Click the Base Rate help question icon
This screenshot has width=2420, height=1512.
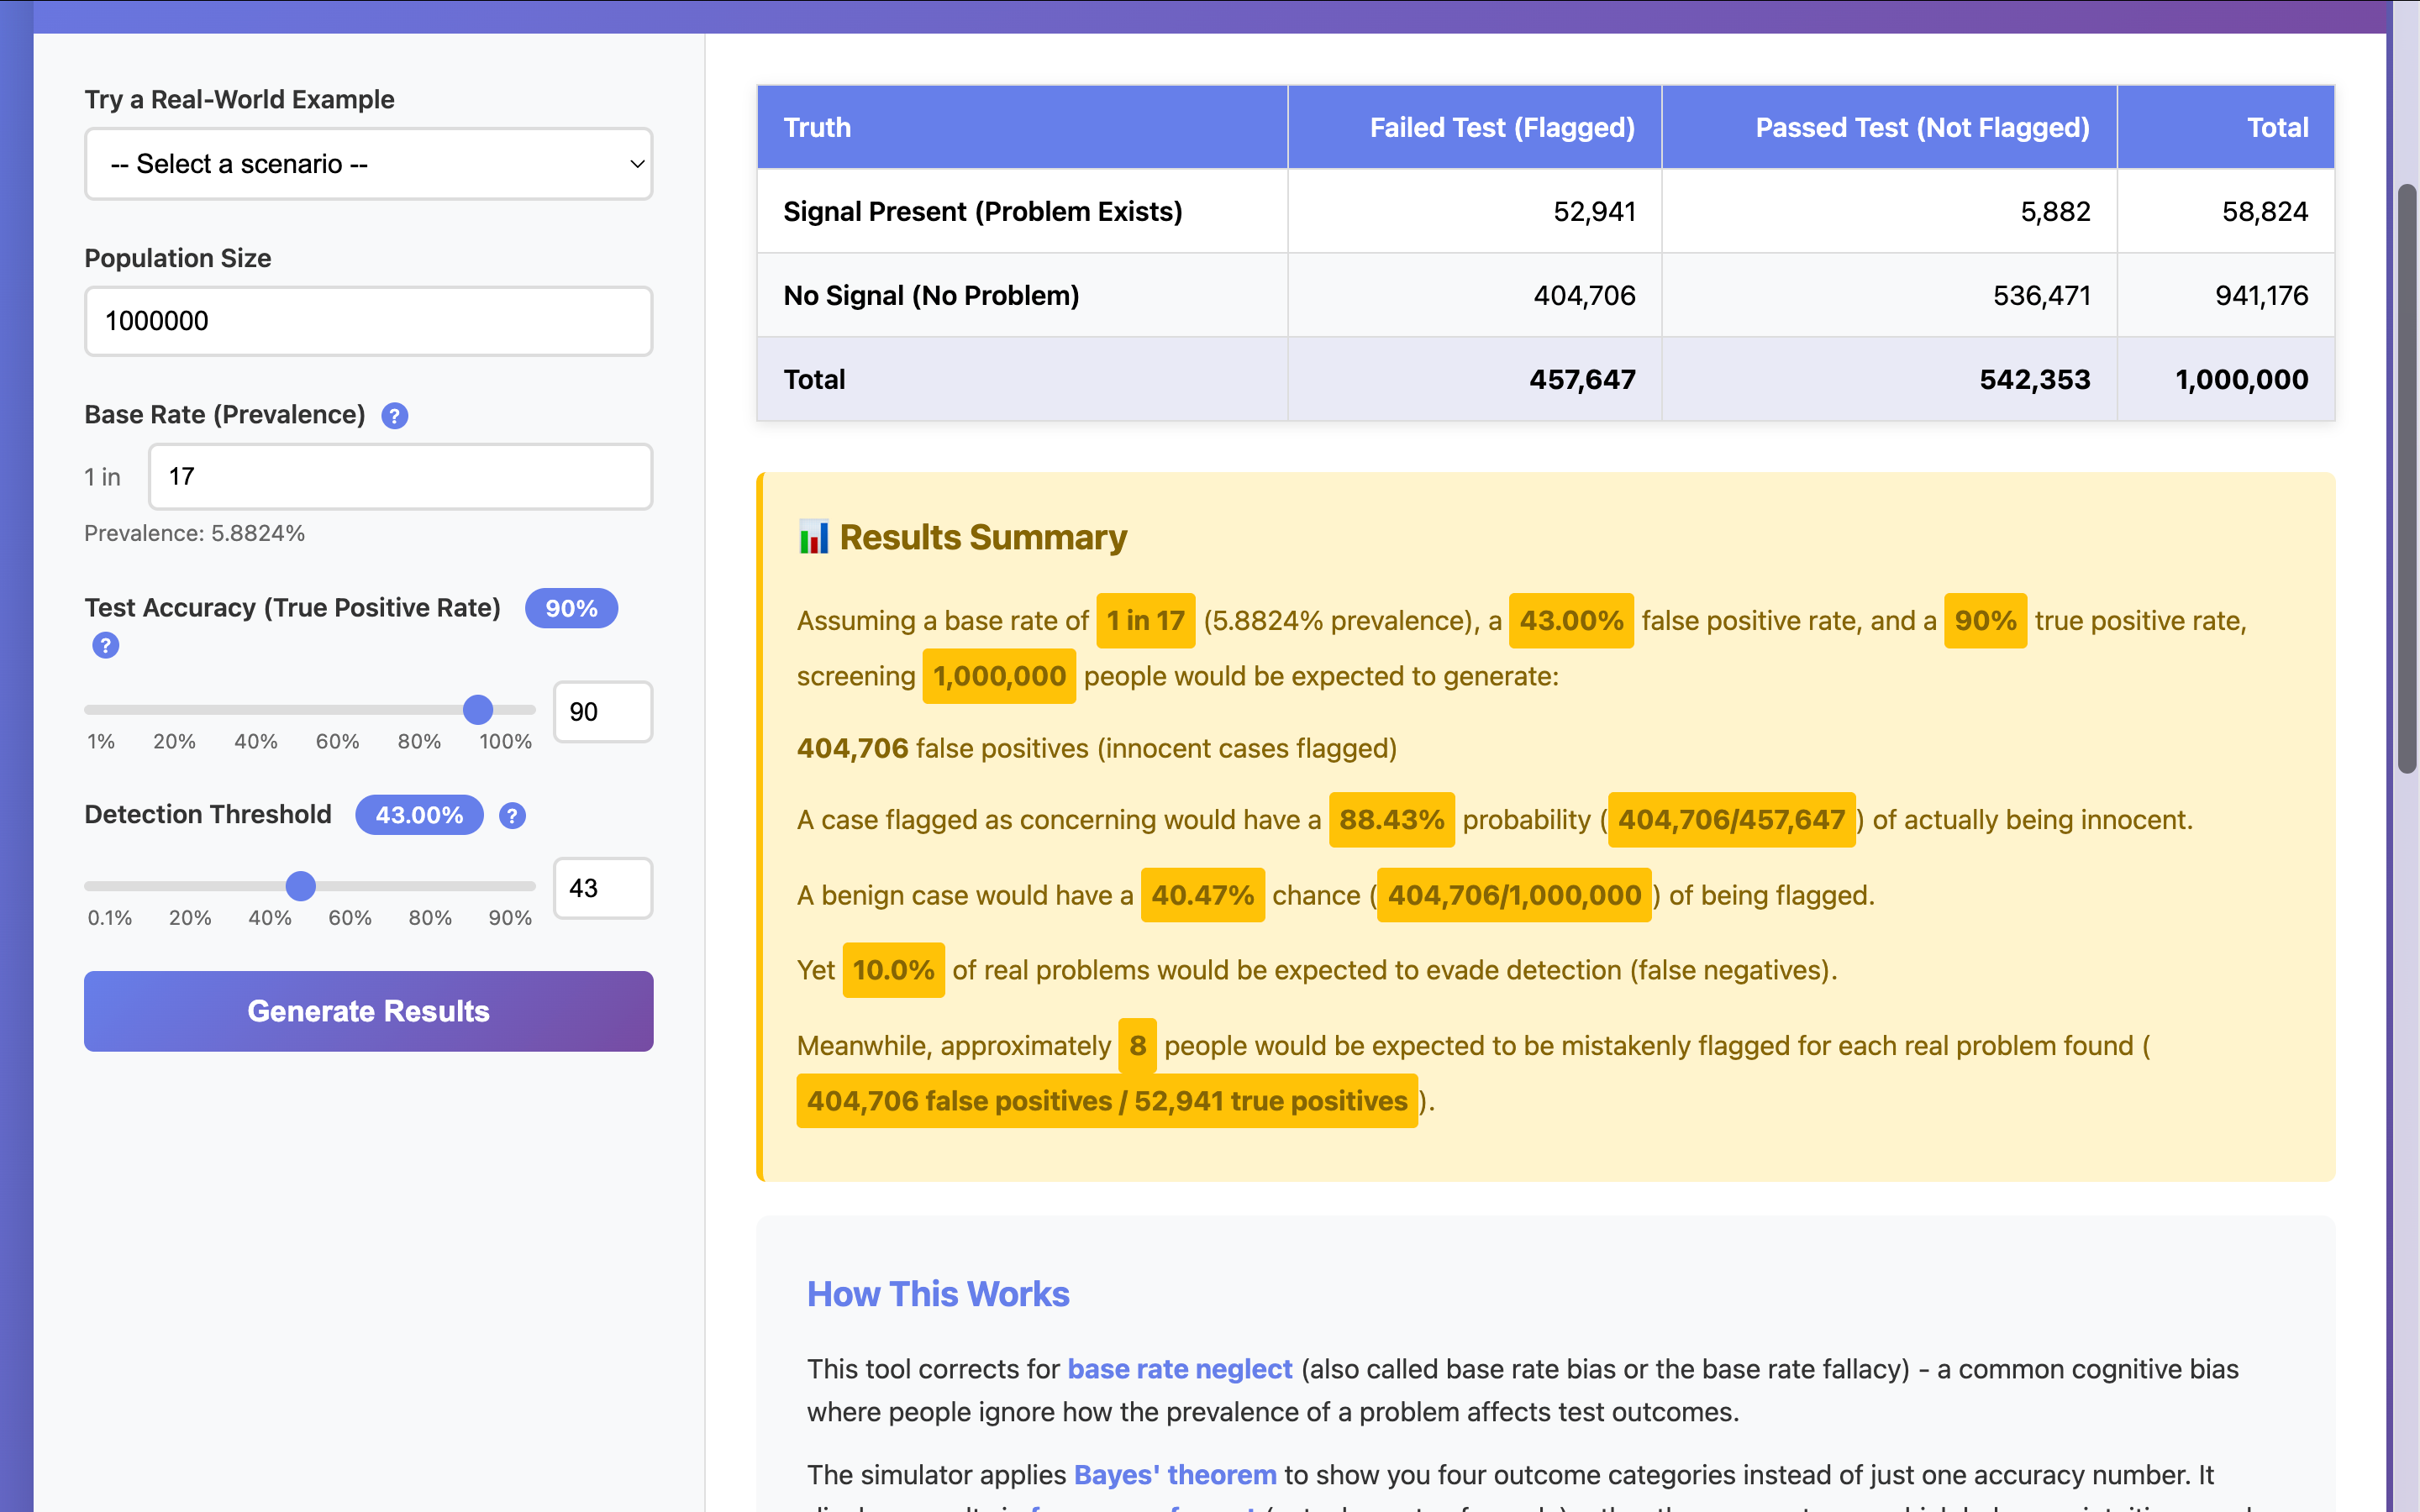click(394, 416)
